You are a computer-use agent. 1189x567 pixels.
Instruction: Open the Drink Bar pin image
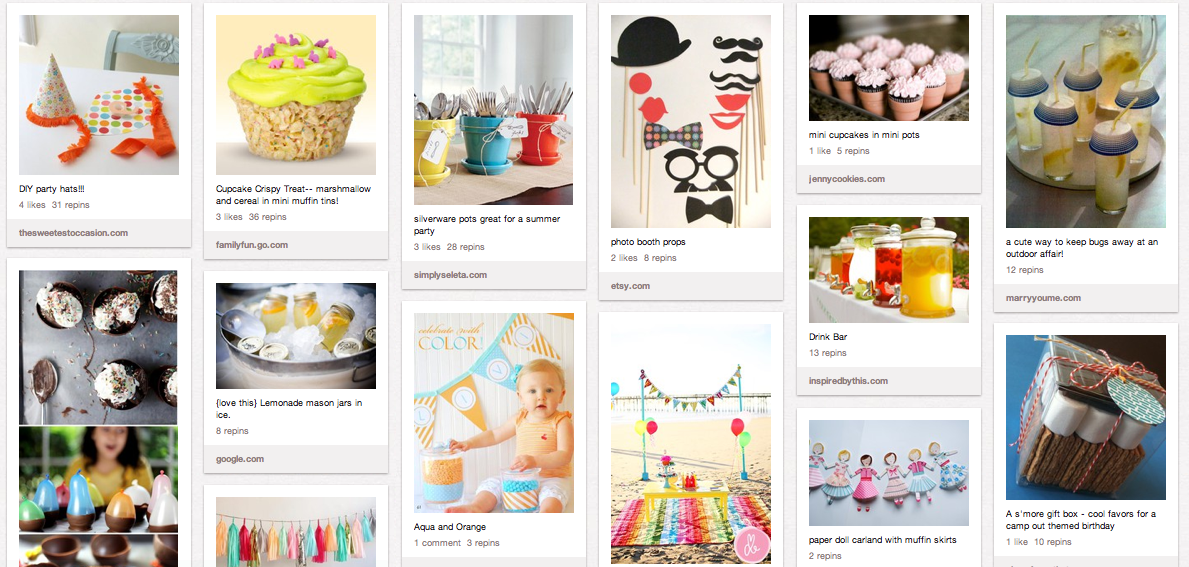889,270
